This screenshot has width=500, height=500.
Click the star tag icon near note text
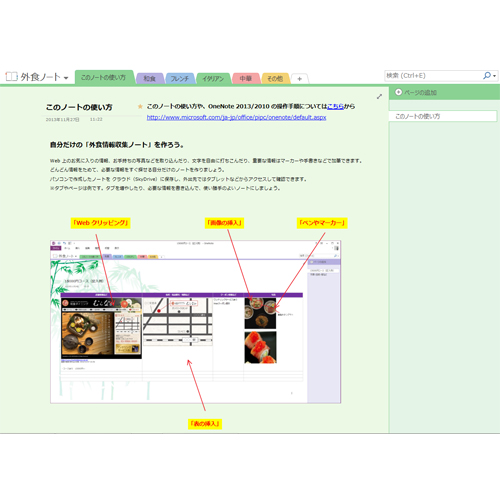140,106
